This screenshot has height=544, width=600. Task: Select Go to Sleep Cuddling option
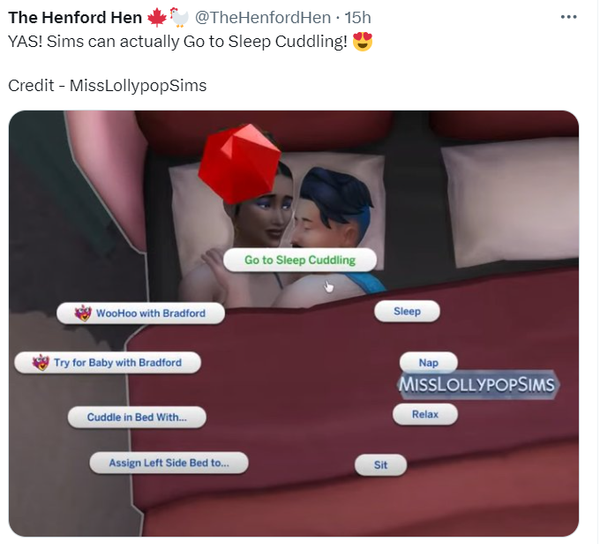300,260
